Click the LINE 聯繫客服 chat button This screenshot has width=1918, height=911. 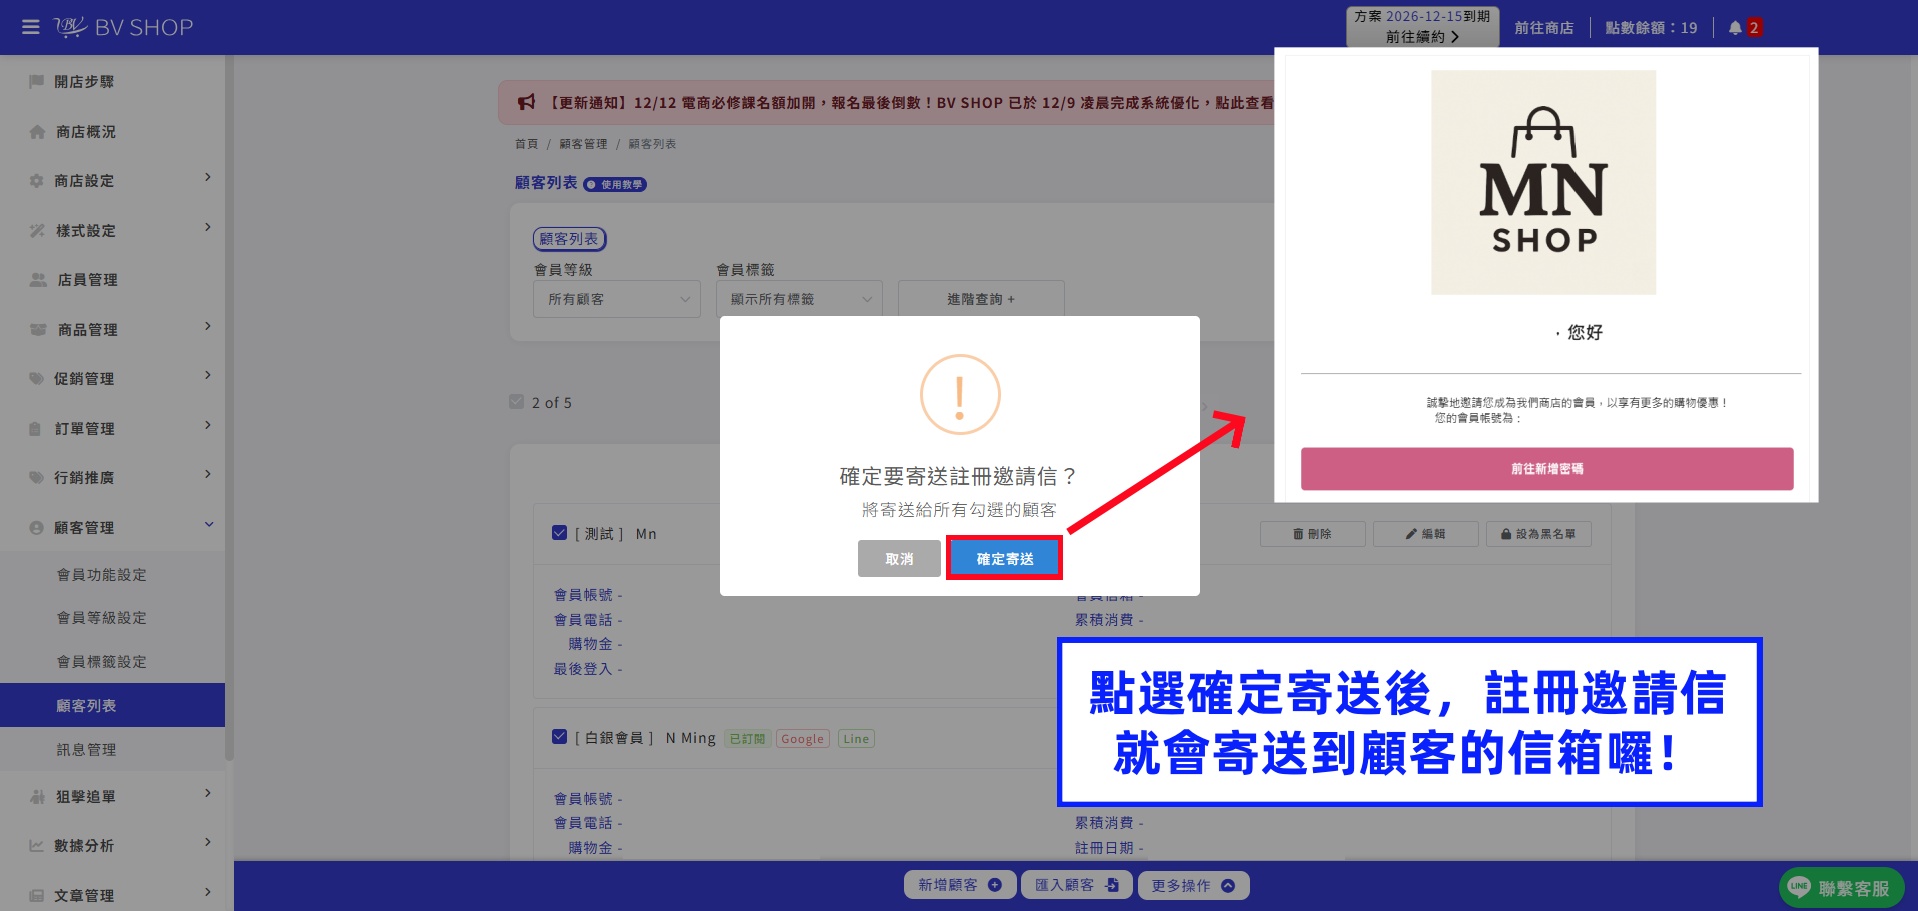pos(1841,887)
